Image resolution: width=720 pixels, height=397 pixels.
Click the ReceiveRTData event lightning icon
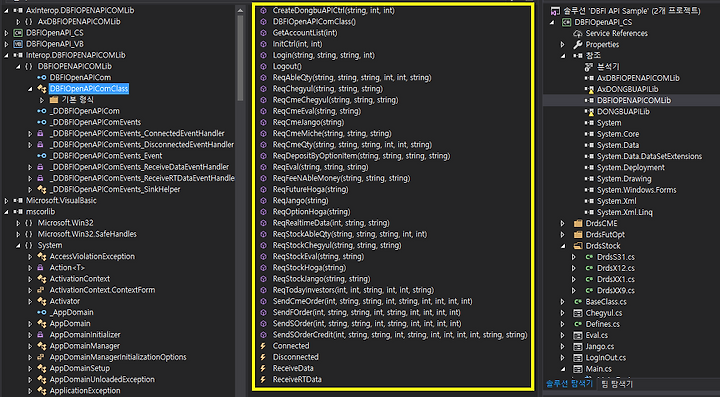263,380
